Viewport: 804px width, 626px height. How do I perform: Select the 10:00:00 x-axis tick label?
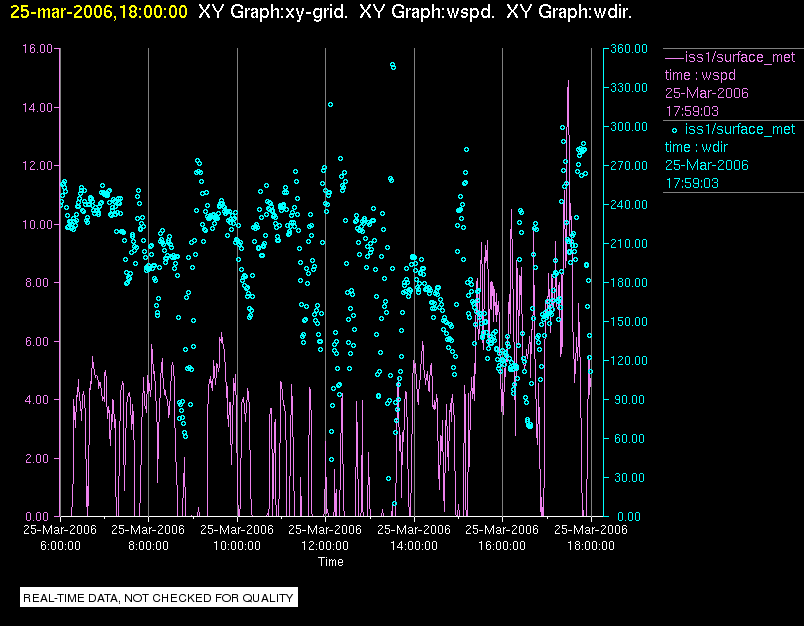pos(237,546)
